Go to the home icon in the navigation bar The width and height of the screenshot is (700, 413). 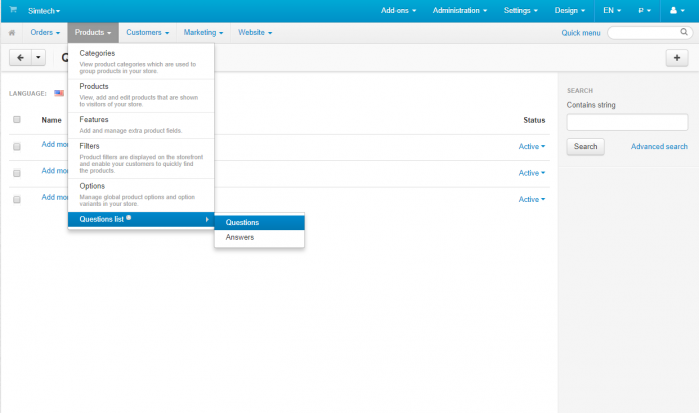pyautogui.click(x=12, y=33)
